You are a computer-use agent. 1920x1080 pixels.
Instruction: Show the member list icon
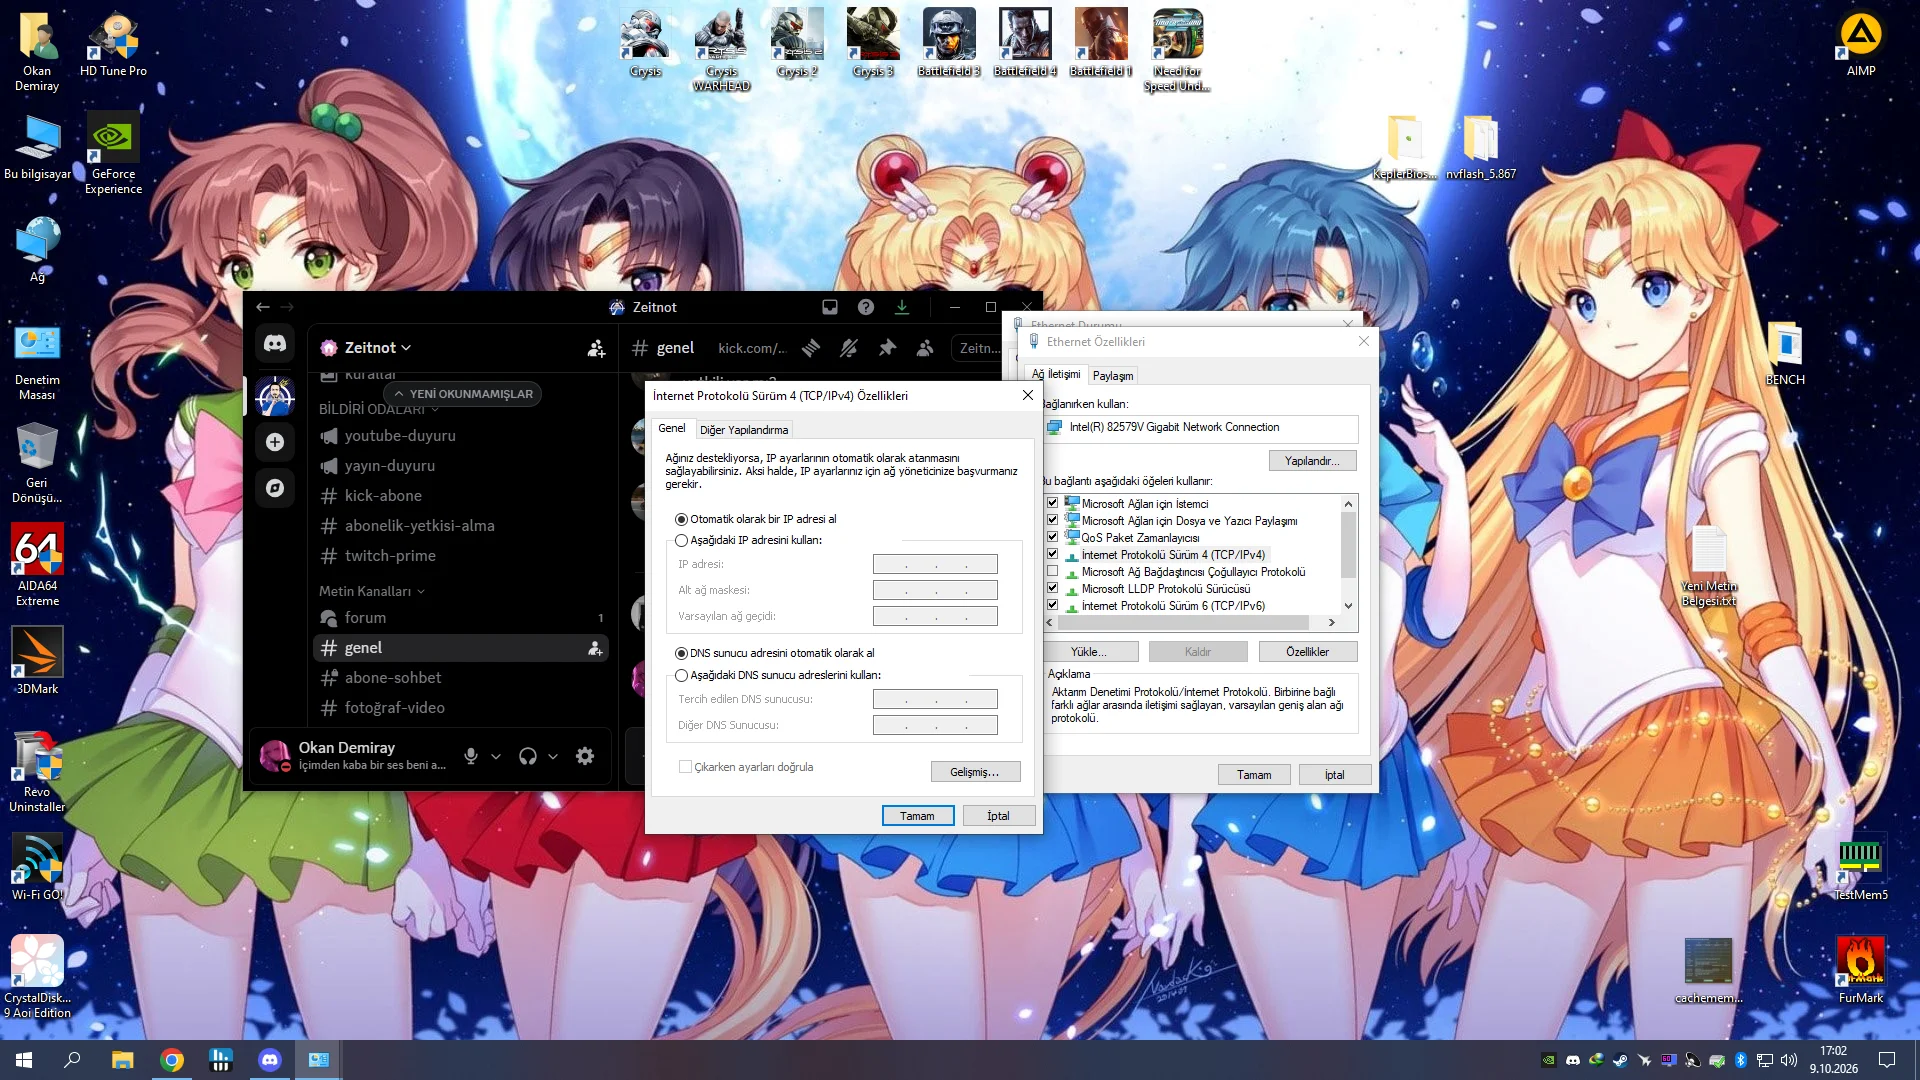[x=925, y=348]
